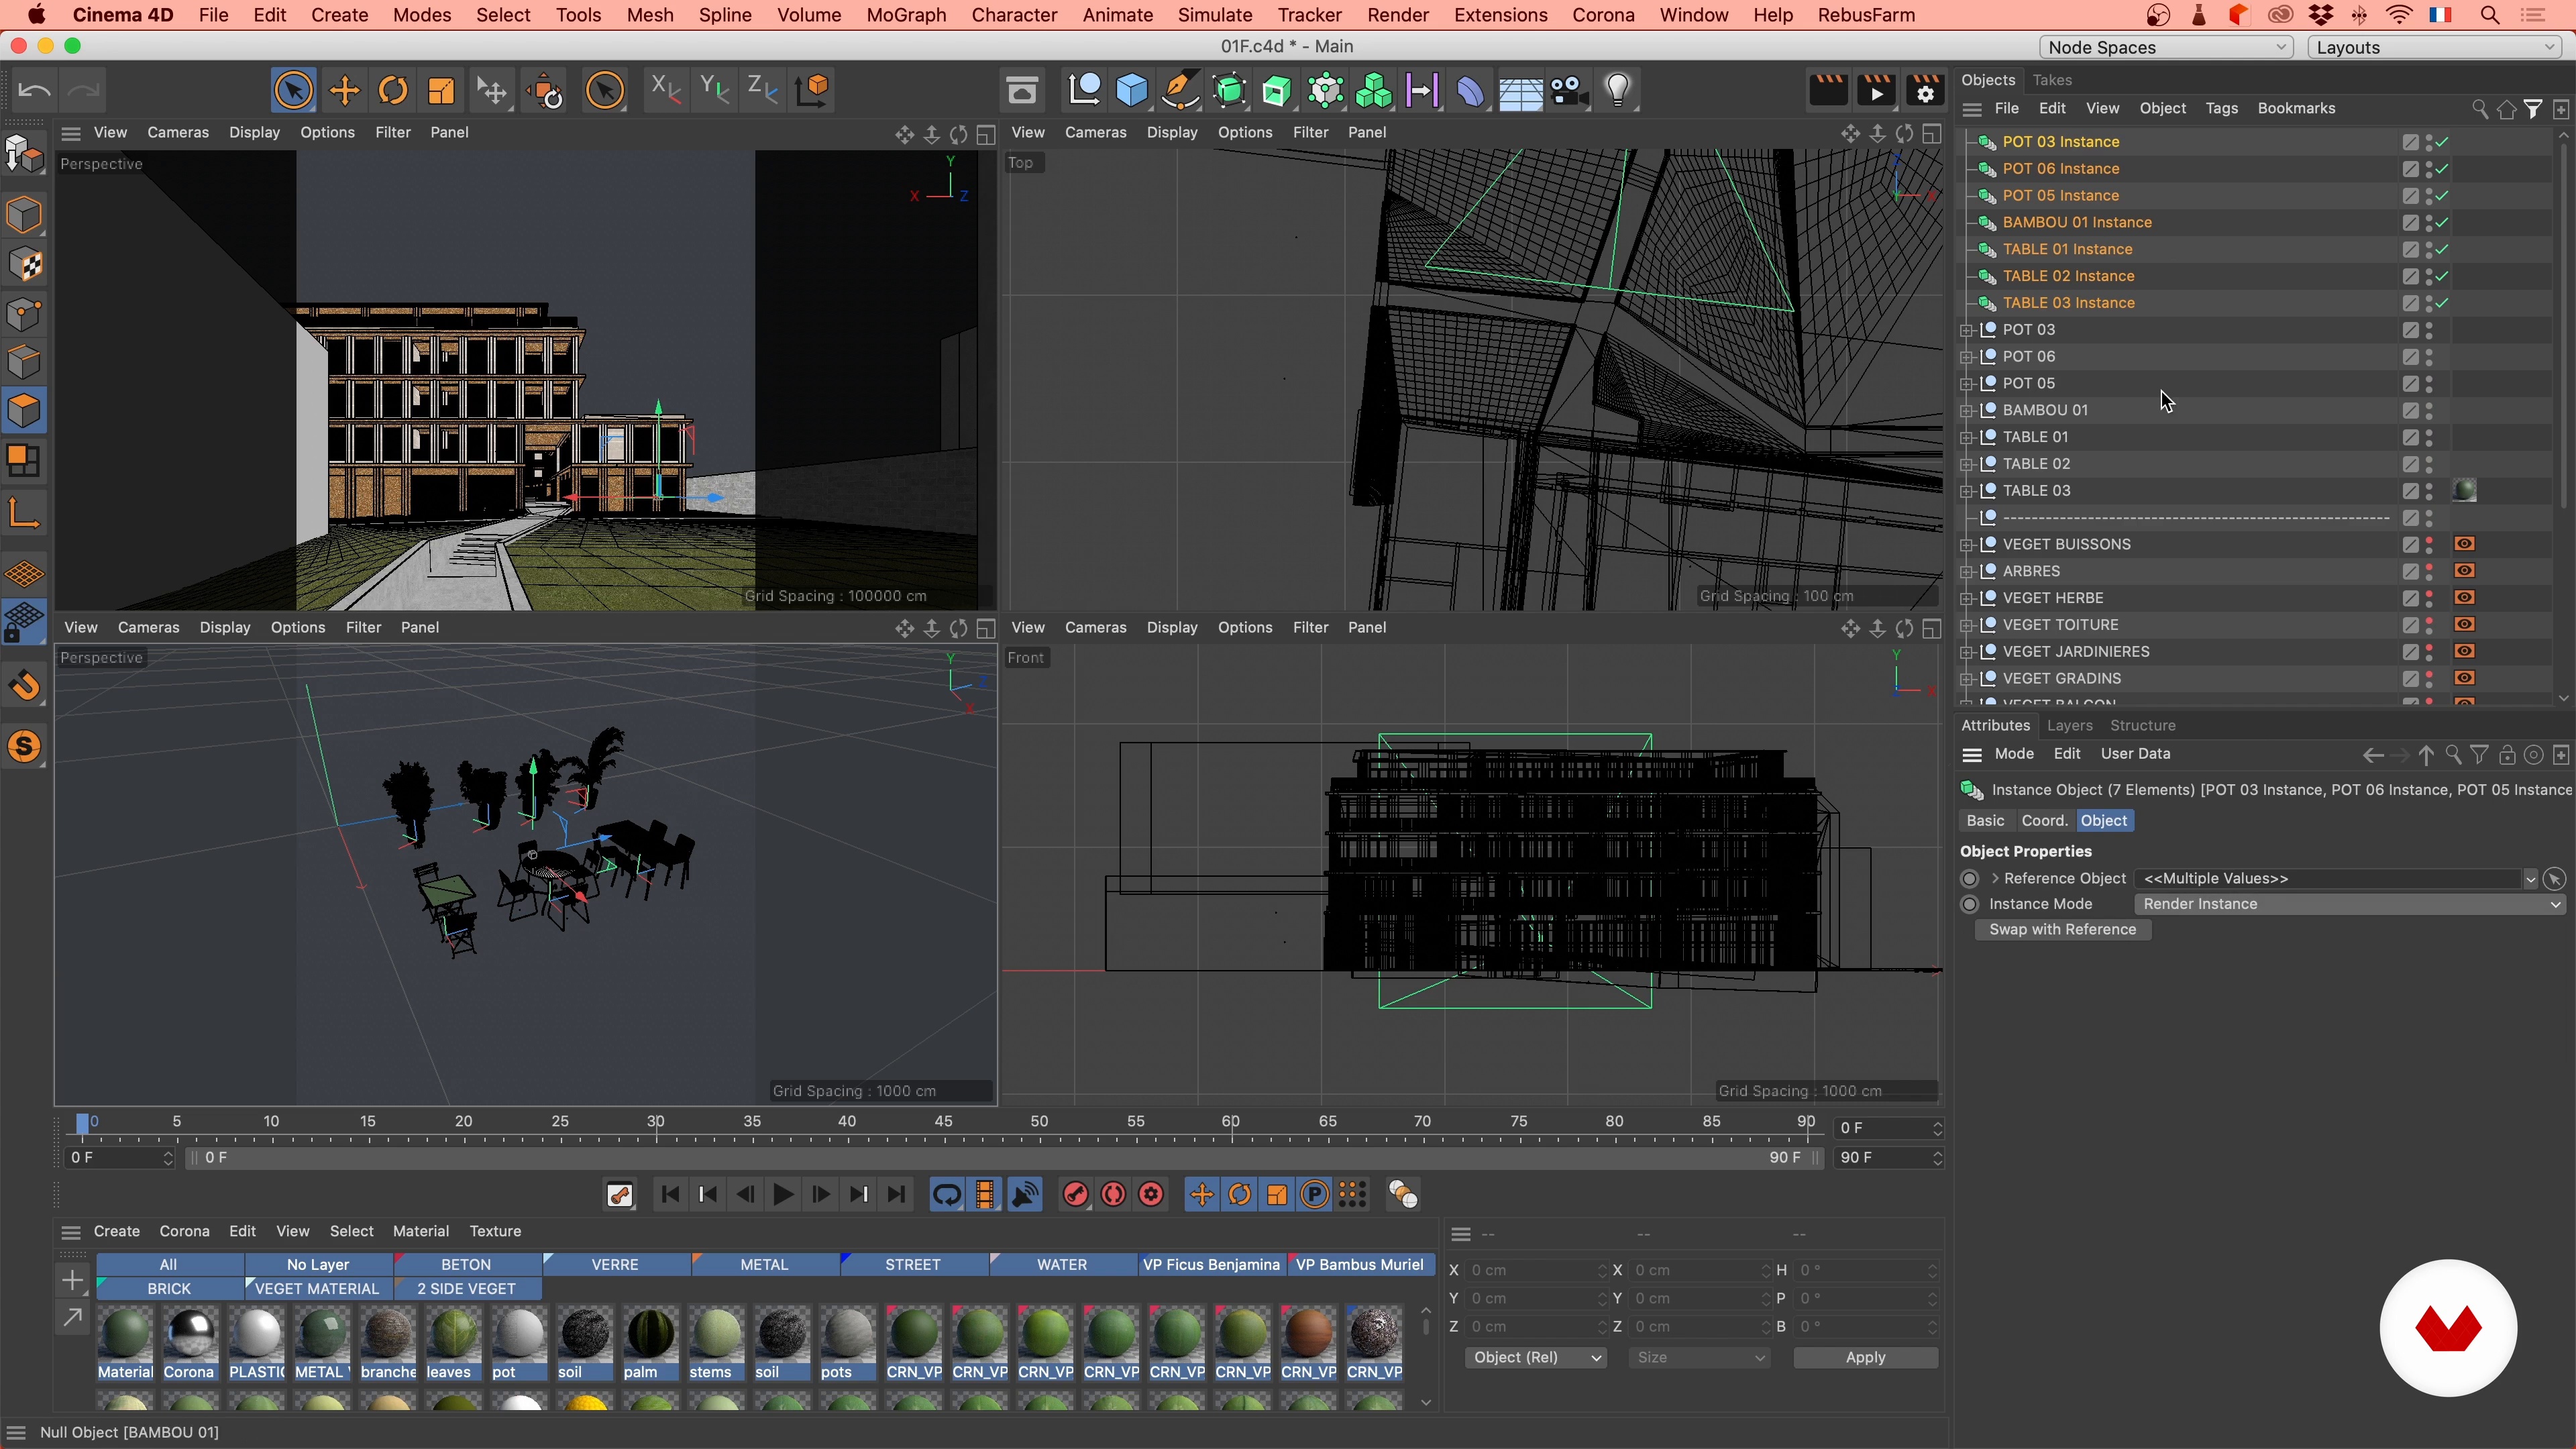Open the Cube primitive object icon

click(1132, 91)
